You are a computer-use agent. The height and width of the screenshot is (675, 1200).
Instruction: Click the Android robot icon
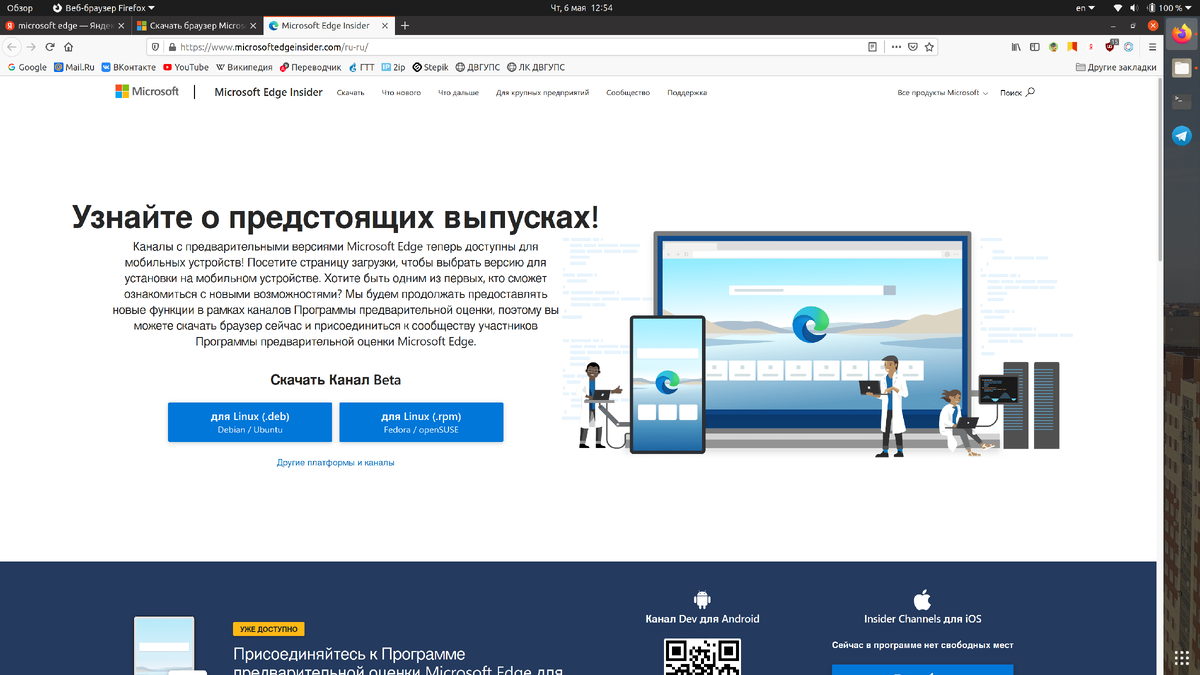pyautogui.click(x=701, y=599)
